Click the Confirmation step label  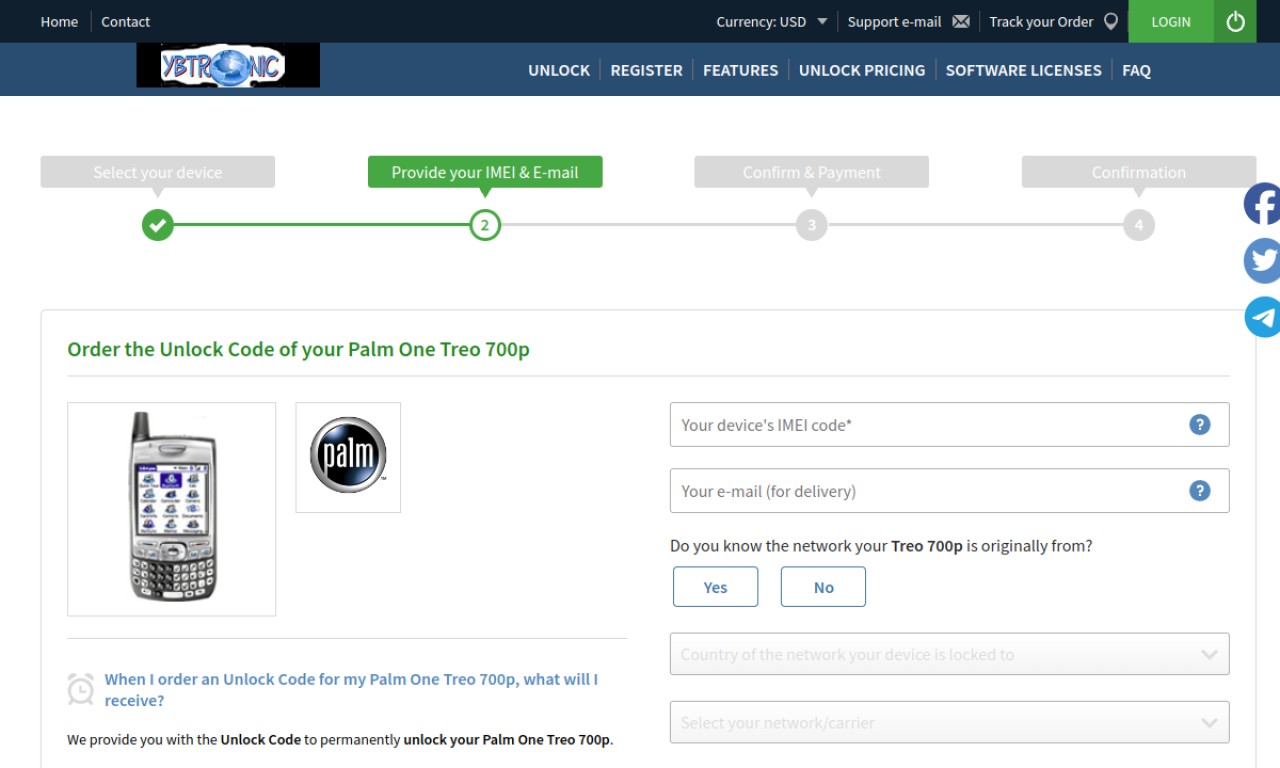1139,172
